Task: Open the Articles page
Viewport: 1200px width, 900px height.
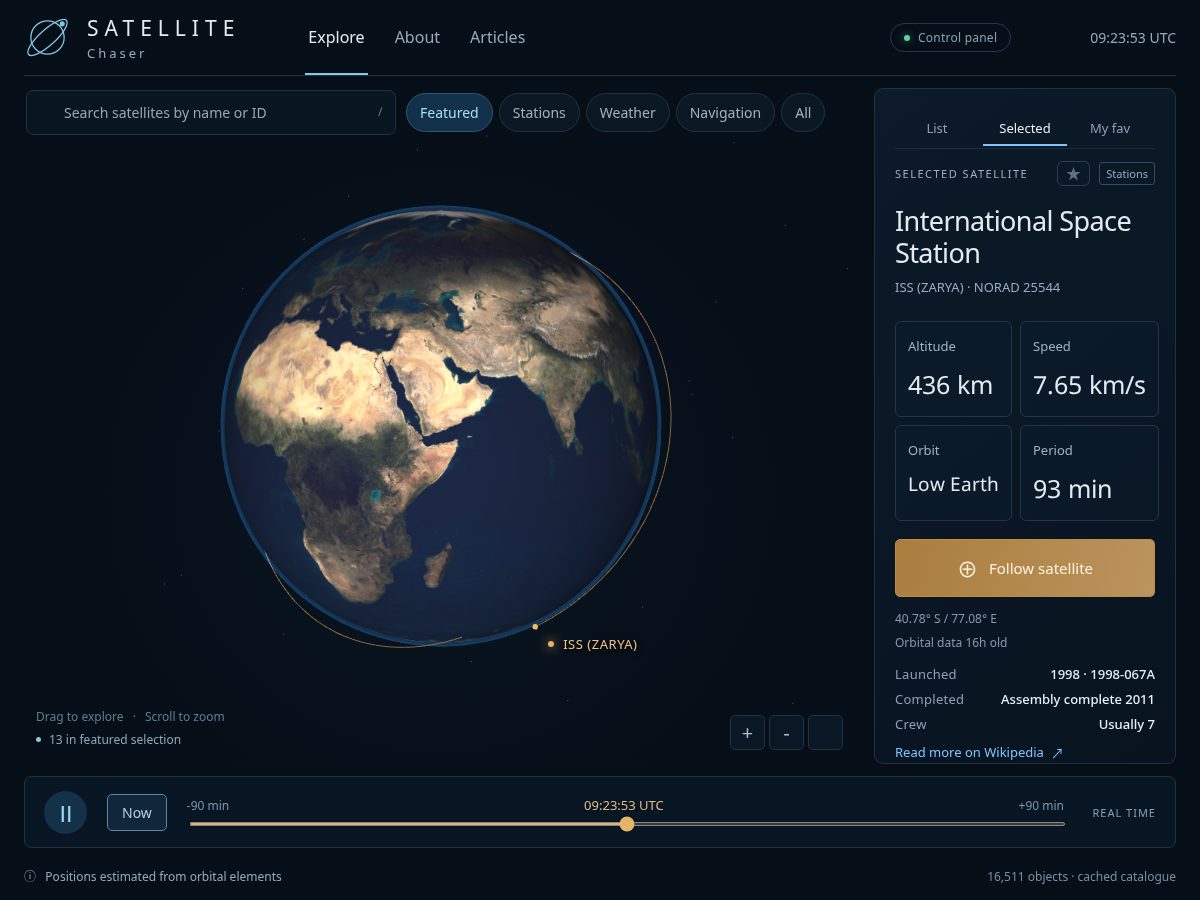Action: point(497,37)
